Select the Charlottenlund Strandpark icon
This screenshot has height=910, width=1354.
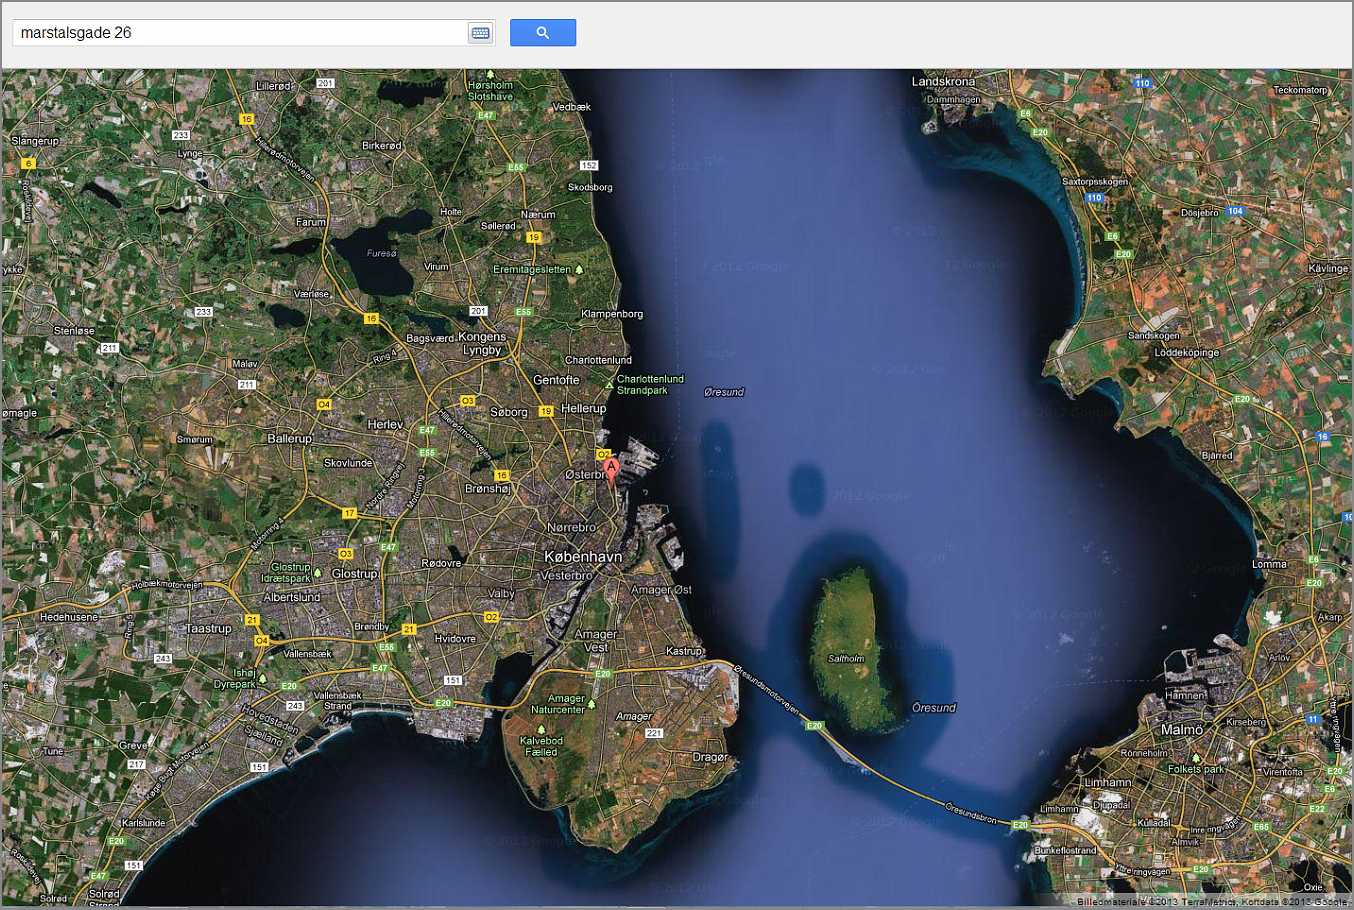609,384
